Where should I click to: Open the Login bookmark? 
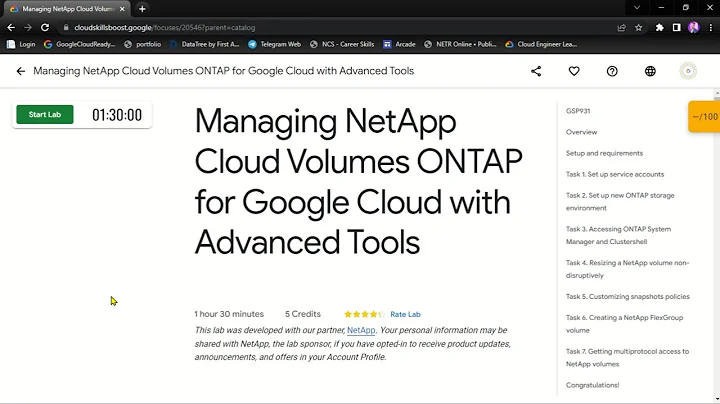pos(21,45)
